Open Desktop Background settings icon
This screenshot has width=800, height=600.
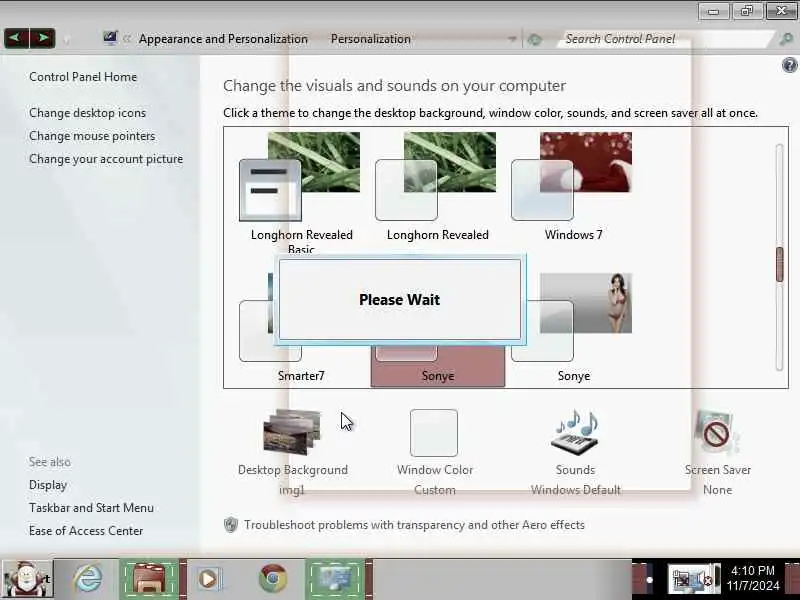(x=292, y=432)
